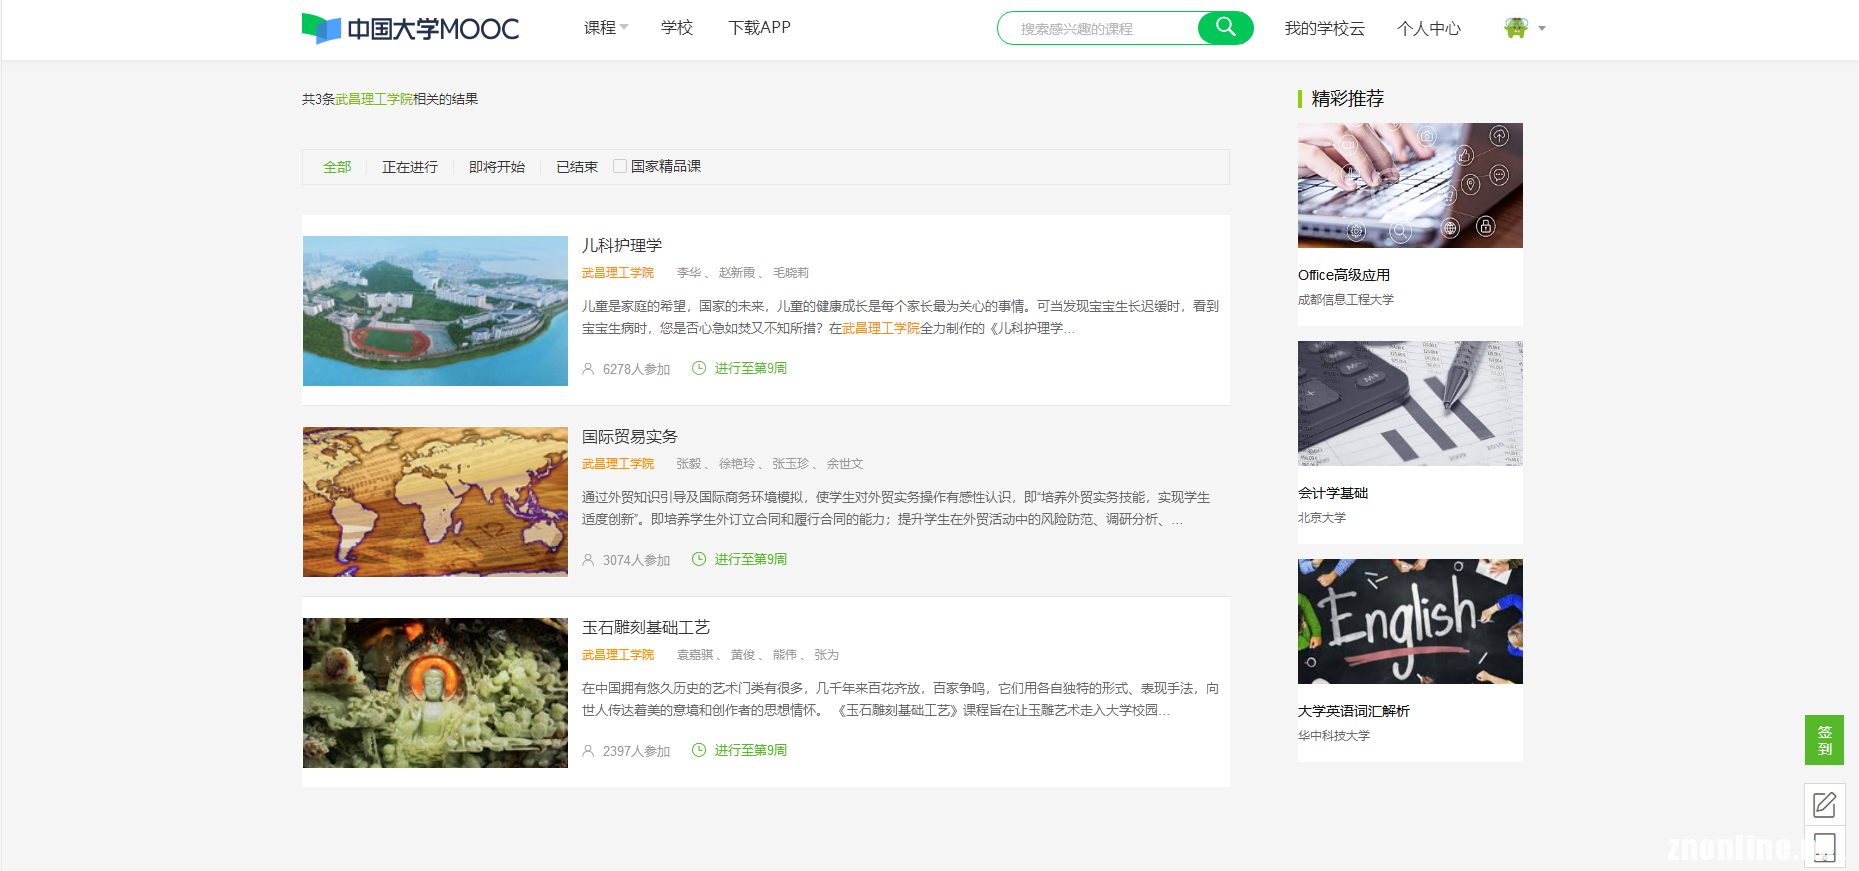1859x871 pixels.
Task: Open the 玉石雕刻基础工艺 course link
Action: coord(645,627)
